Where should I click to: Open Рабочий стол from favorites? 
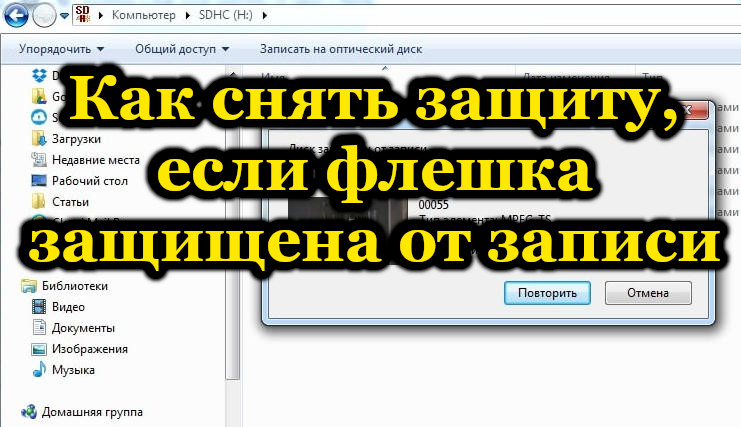88,180
